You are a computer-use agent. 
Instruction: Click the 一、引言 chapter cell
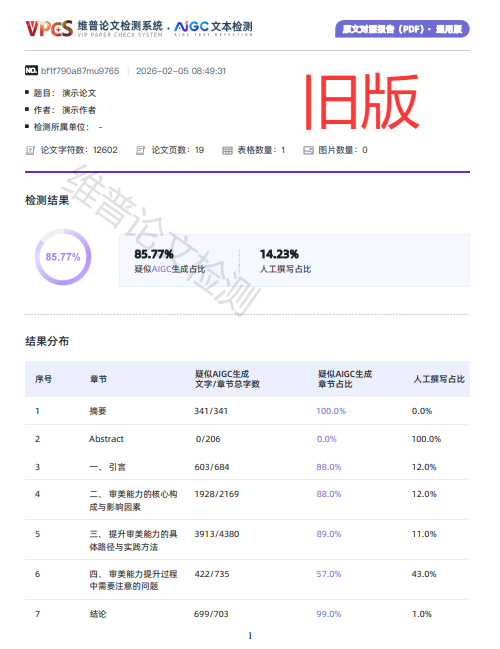[x=108, y=467]
